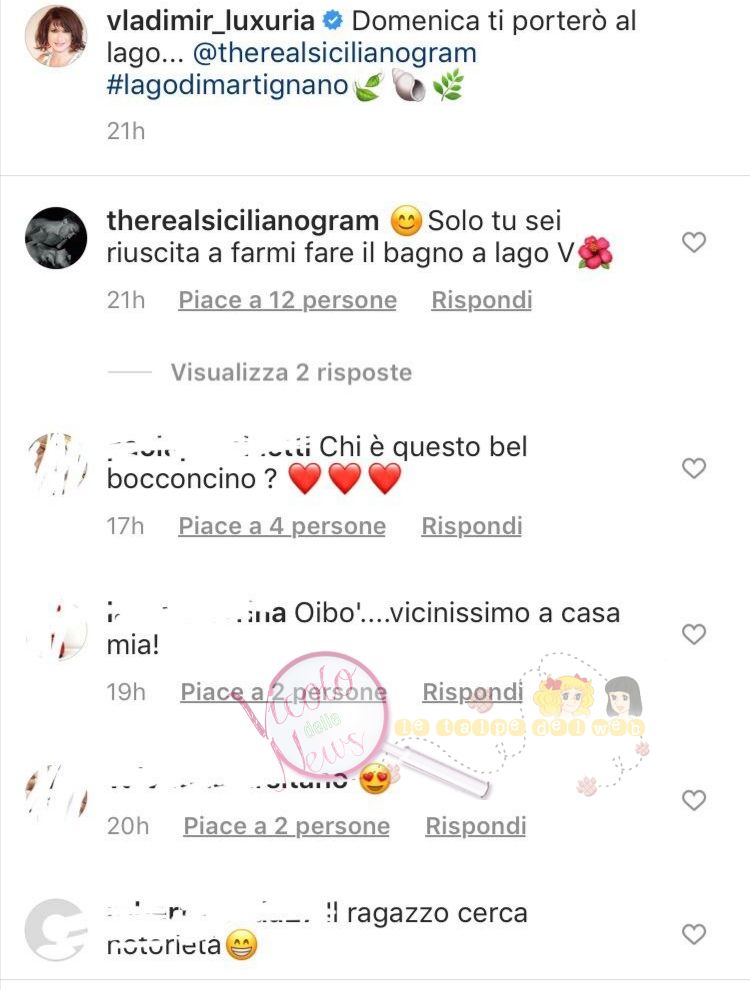Like therealsicilianogram's comment with heart icon
The width and height of the screenshot is (750, 990).
(x=694, y=242)
